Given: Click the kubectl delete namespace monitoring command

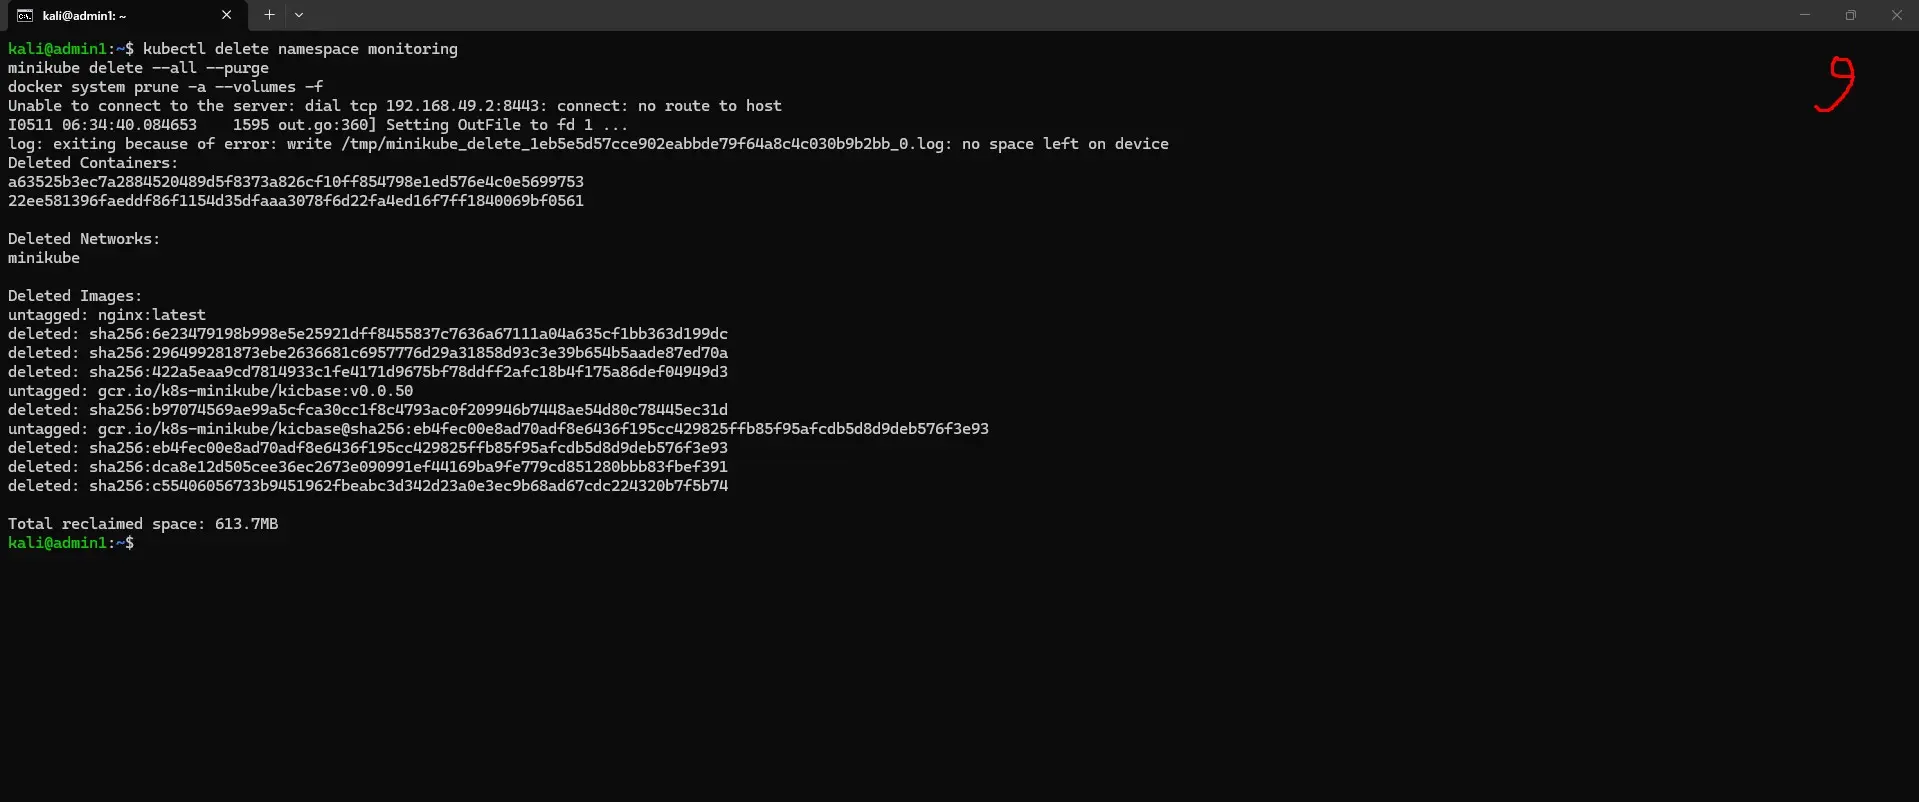Looking at the screenshot, I should tap(300, 49).
